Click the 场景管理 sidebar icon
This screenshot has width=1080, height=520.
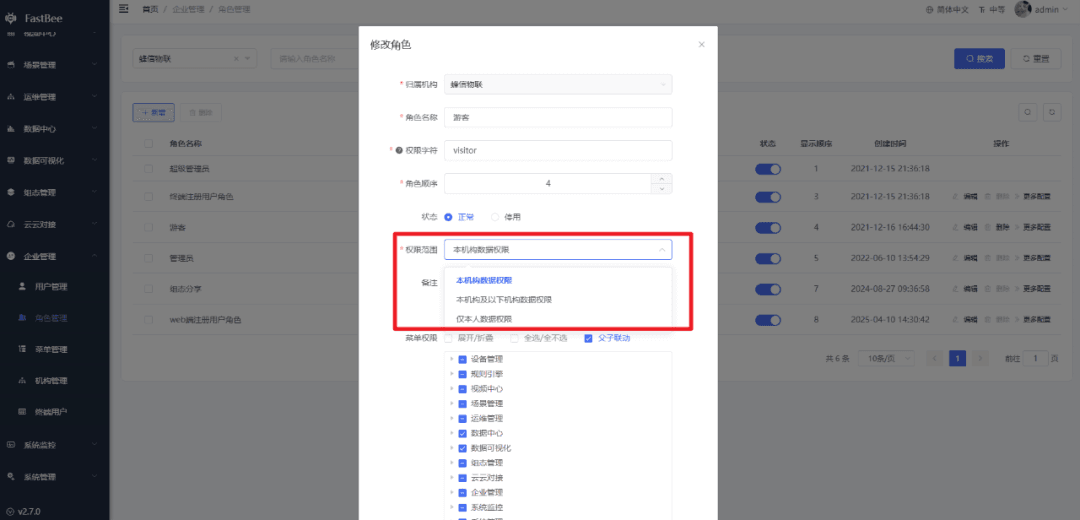pyautogui.click(x=10, y=65)
